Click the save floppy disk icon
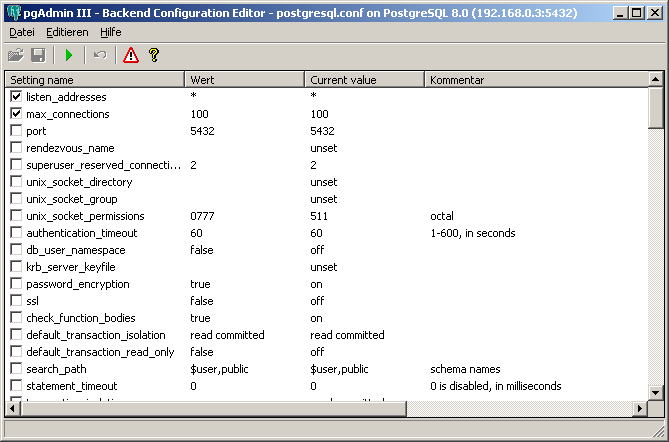This screenshot has width=669, height=442. [38, 56]
